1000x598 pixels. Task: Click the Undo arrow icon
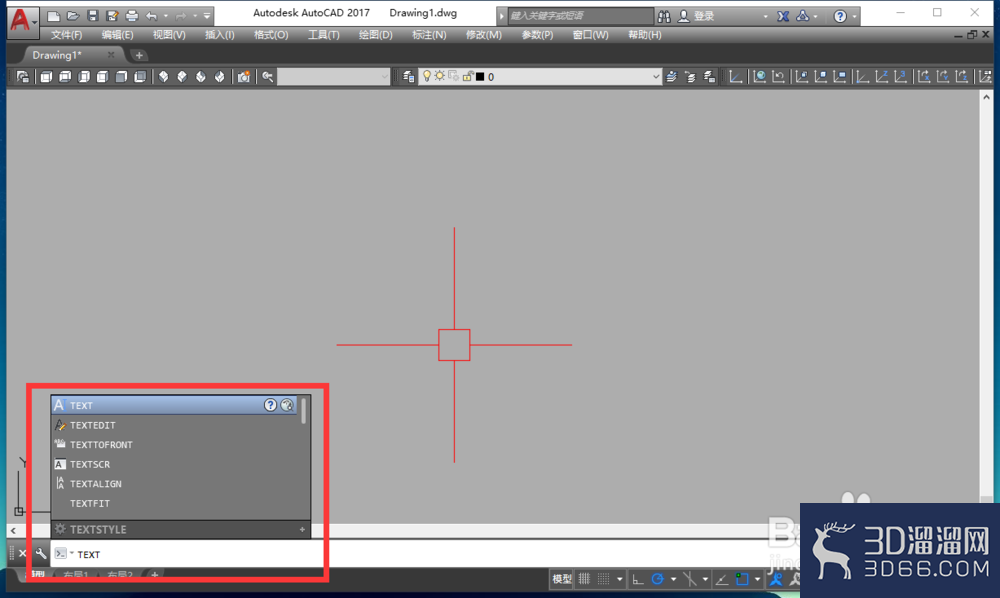pyautogui.click(x=152, y=16)
